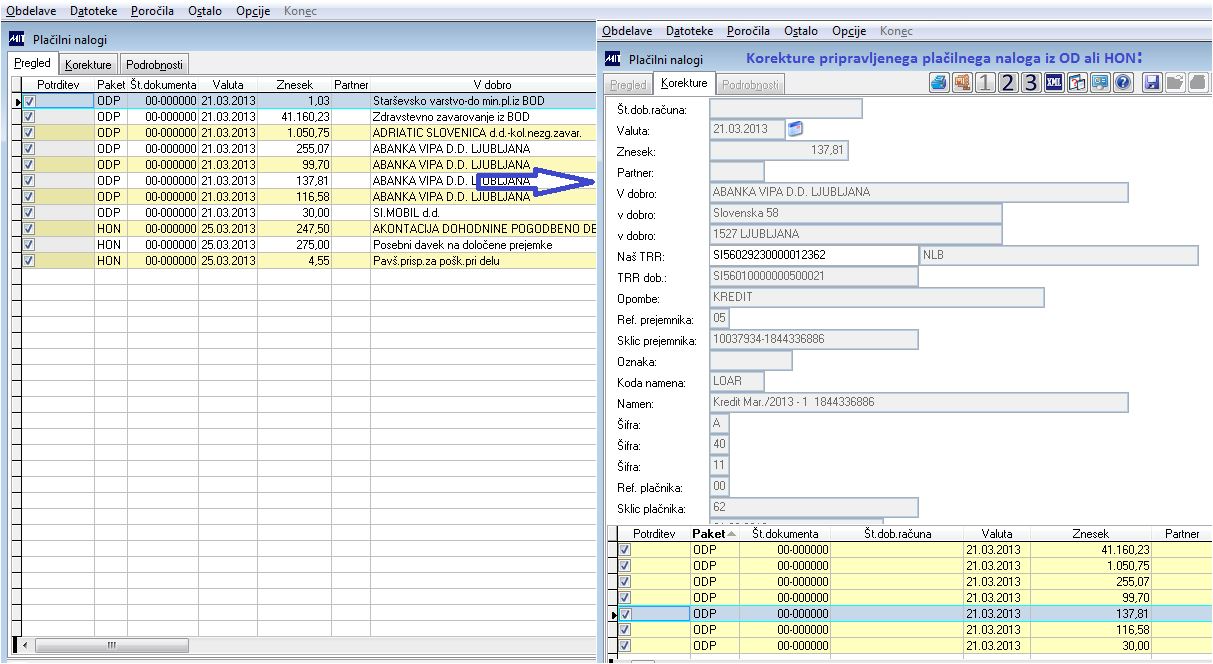This screenshot has height=664, width=1213.
Task: Open the calendar picker next to Valuta
Action: click(x=796, y=129)
